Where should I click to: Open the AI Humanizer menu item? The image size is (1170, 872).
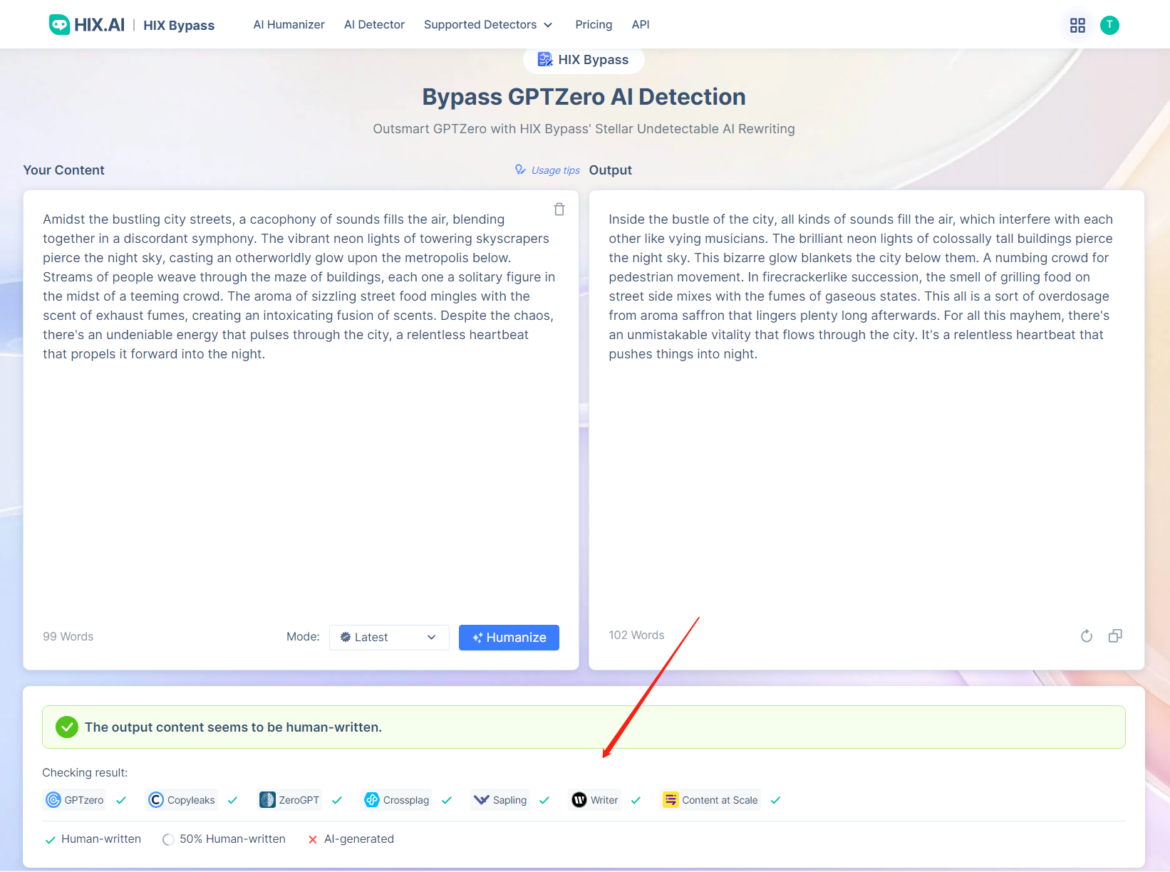tap(288, 25)
